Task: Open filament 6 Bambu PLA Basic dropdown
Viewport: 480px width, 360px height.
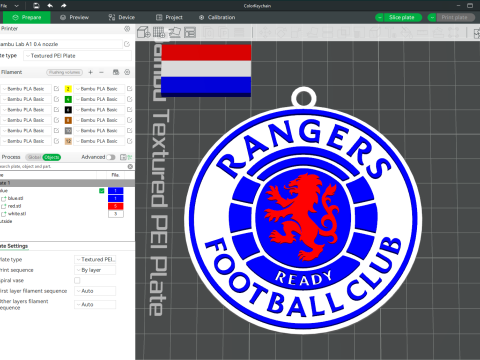Action: 99,110
